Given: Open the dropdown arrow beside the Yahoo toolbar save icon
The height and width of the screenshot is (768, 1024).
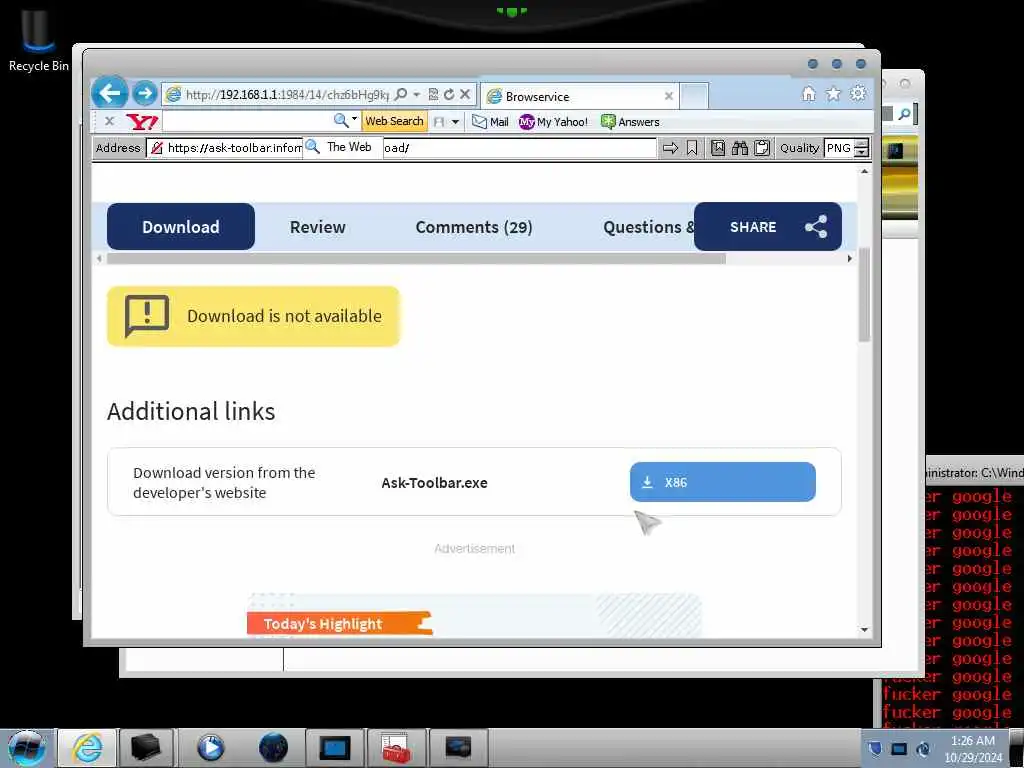Looking at the screenshot, I should pos(455,121).
